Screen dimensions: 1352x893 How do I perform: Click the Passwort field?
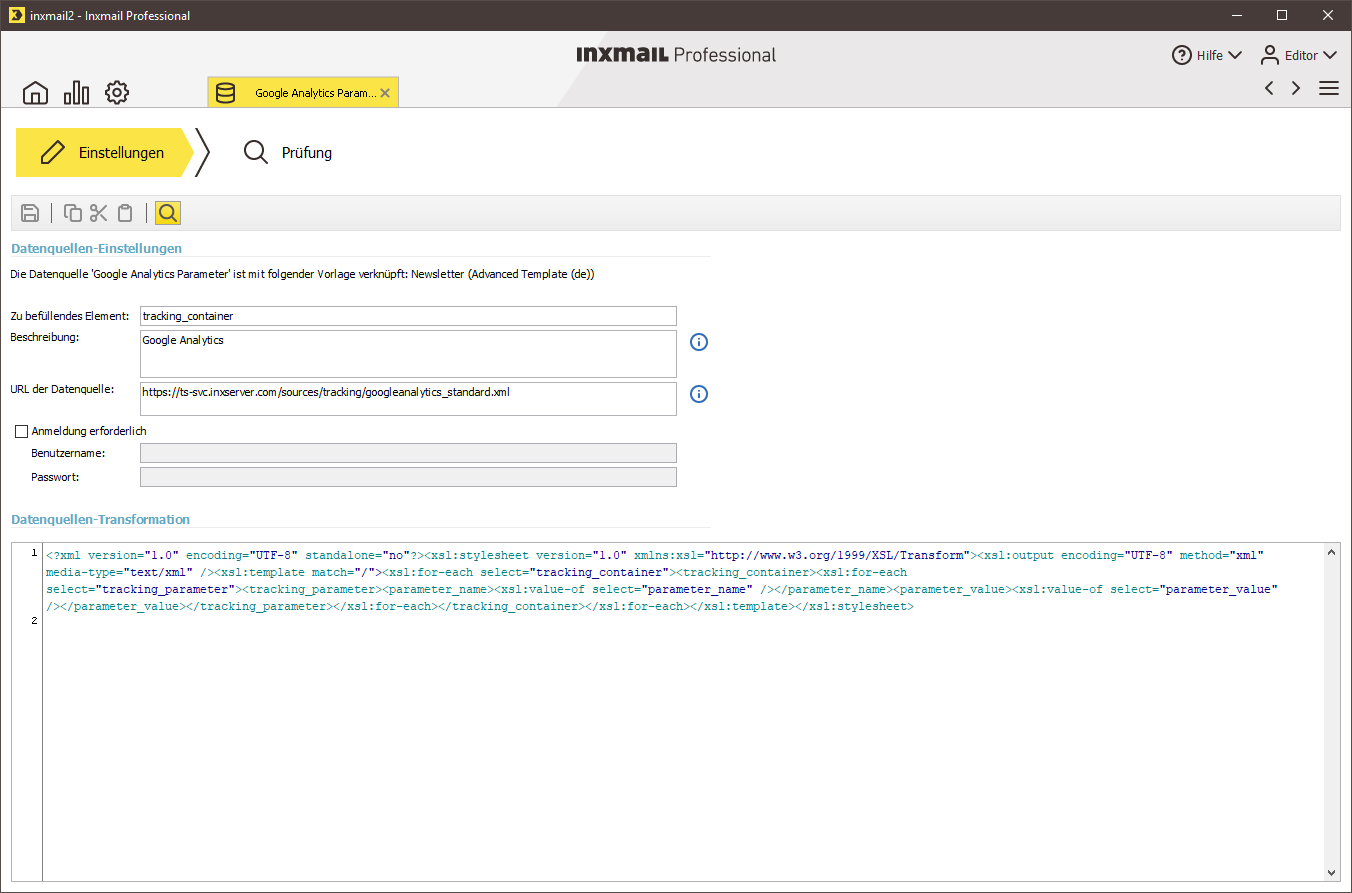coord(408,477)
